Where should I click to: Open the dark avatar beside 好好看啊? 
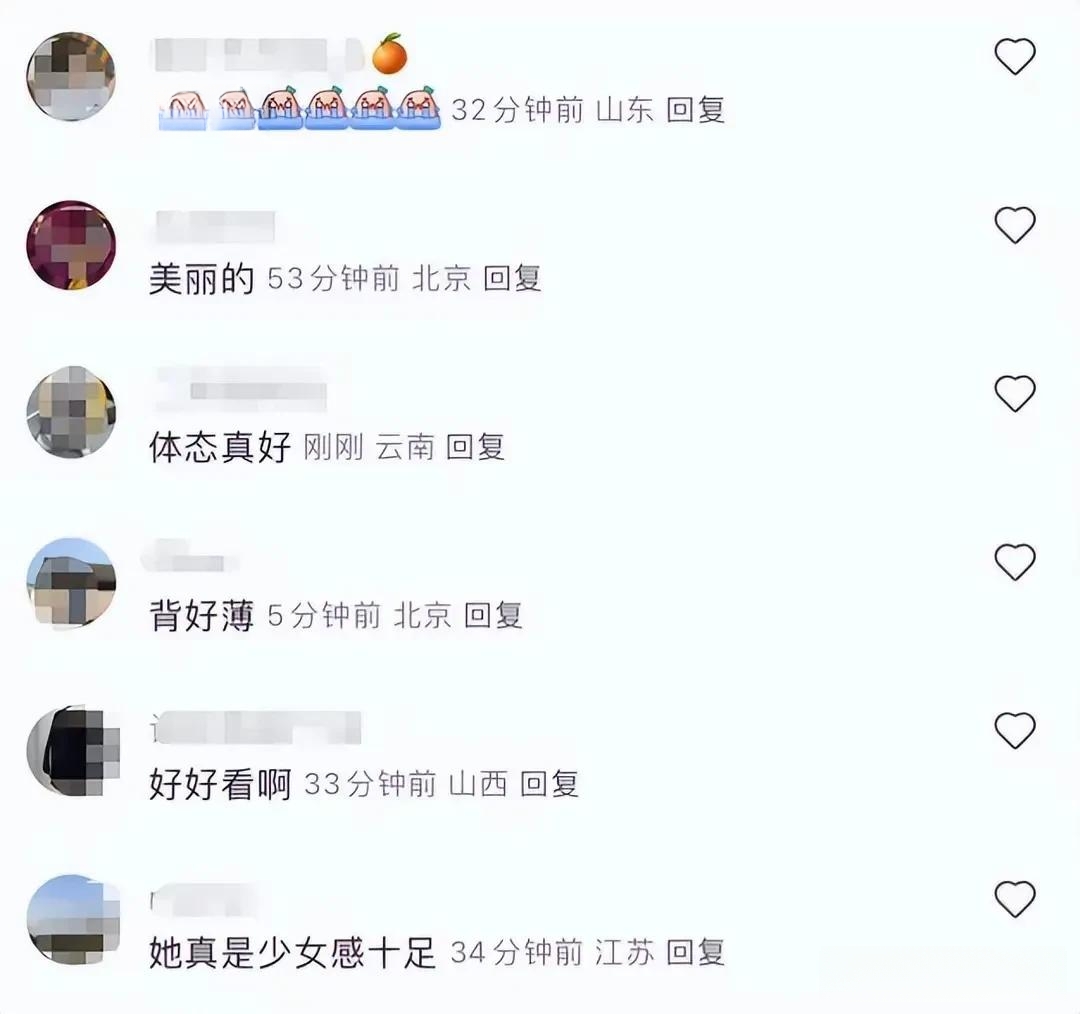(x=72, y=750)
